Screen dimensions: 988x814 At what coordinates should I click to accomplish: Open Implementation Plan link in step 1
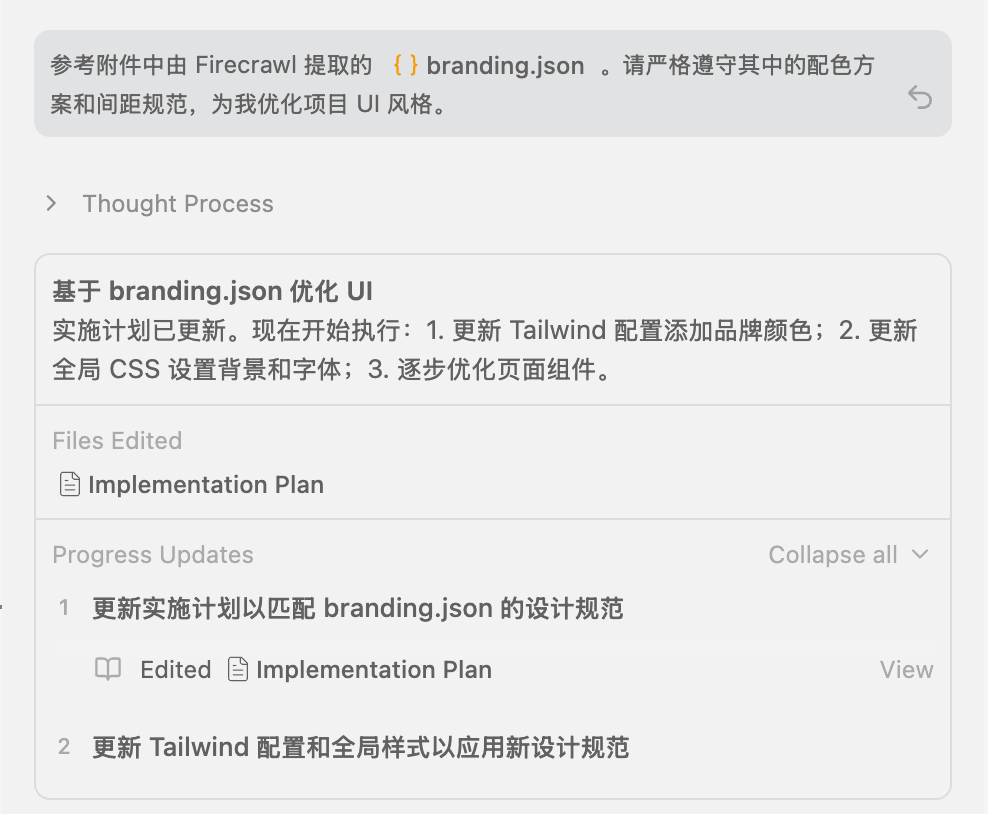(x=373, y=669)
